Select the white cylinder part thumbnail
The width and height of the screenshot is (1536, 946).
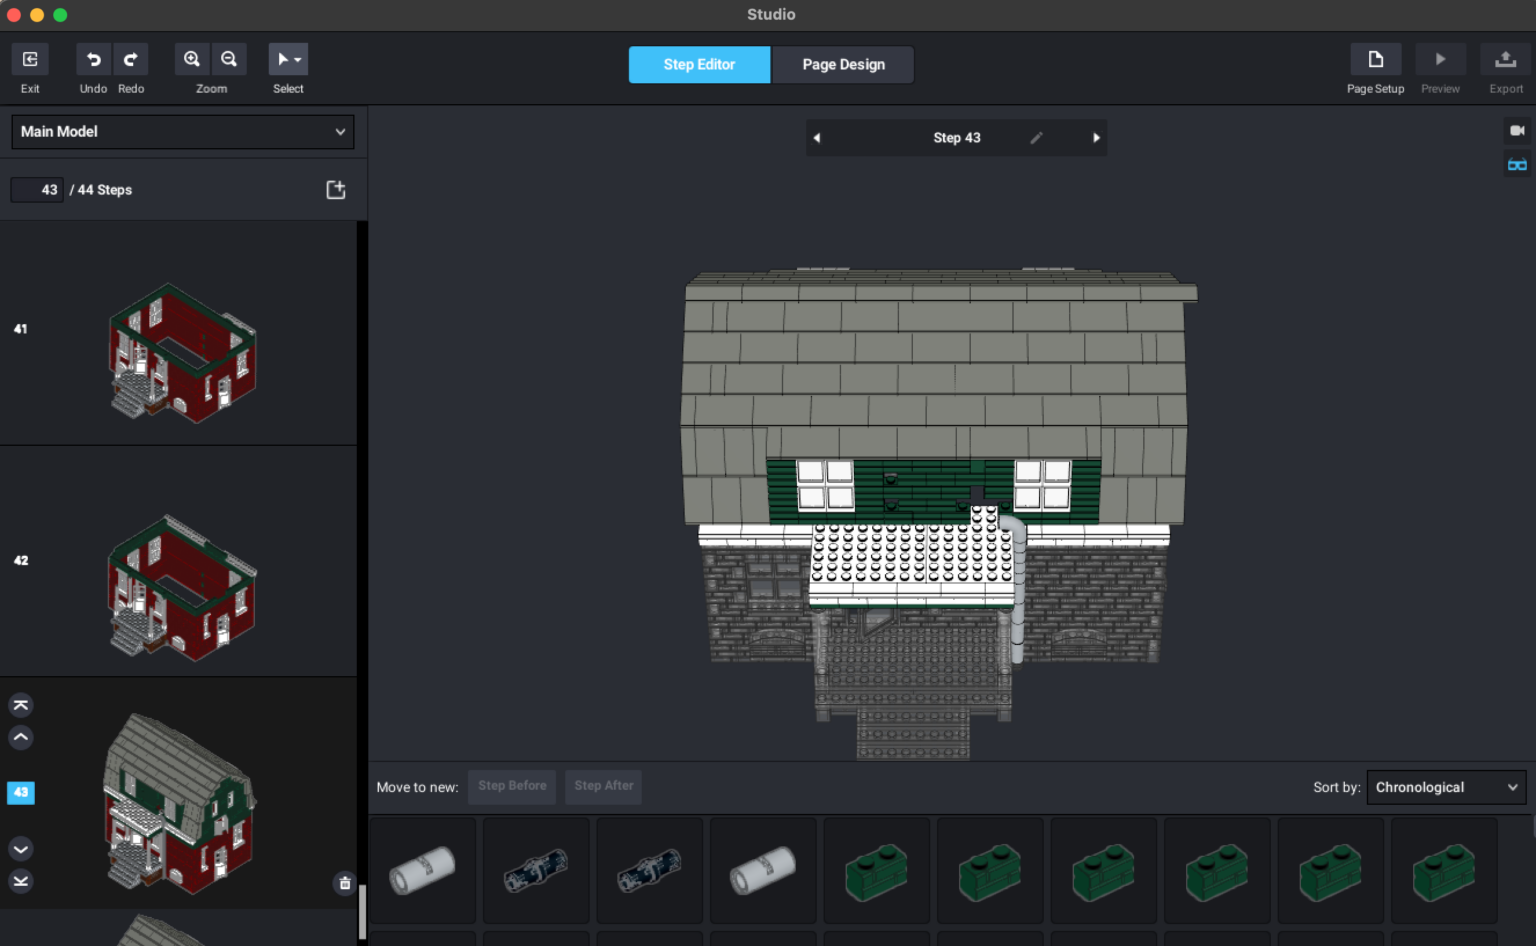pos(422,869)
